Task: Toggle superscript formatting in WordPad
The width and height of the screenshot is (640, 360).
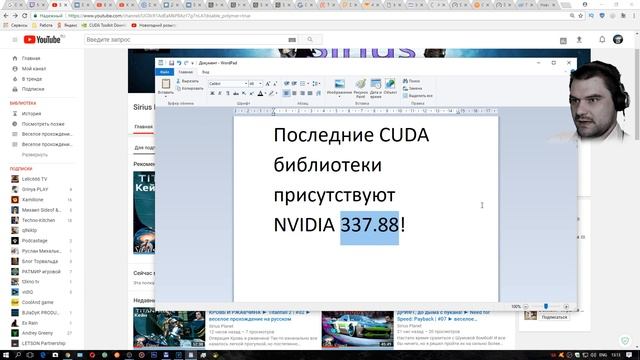Action: pyautogui.click(x=251, y=93)
